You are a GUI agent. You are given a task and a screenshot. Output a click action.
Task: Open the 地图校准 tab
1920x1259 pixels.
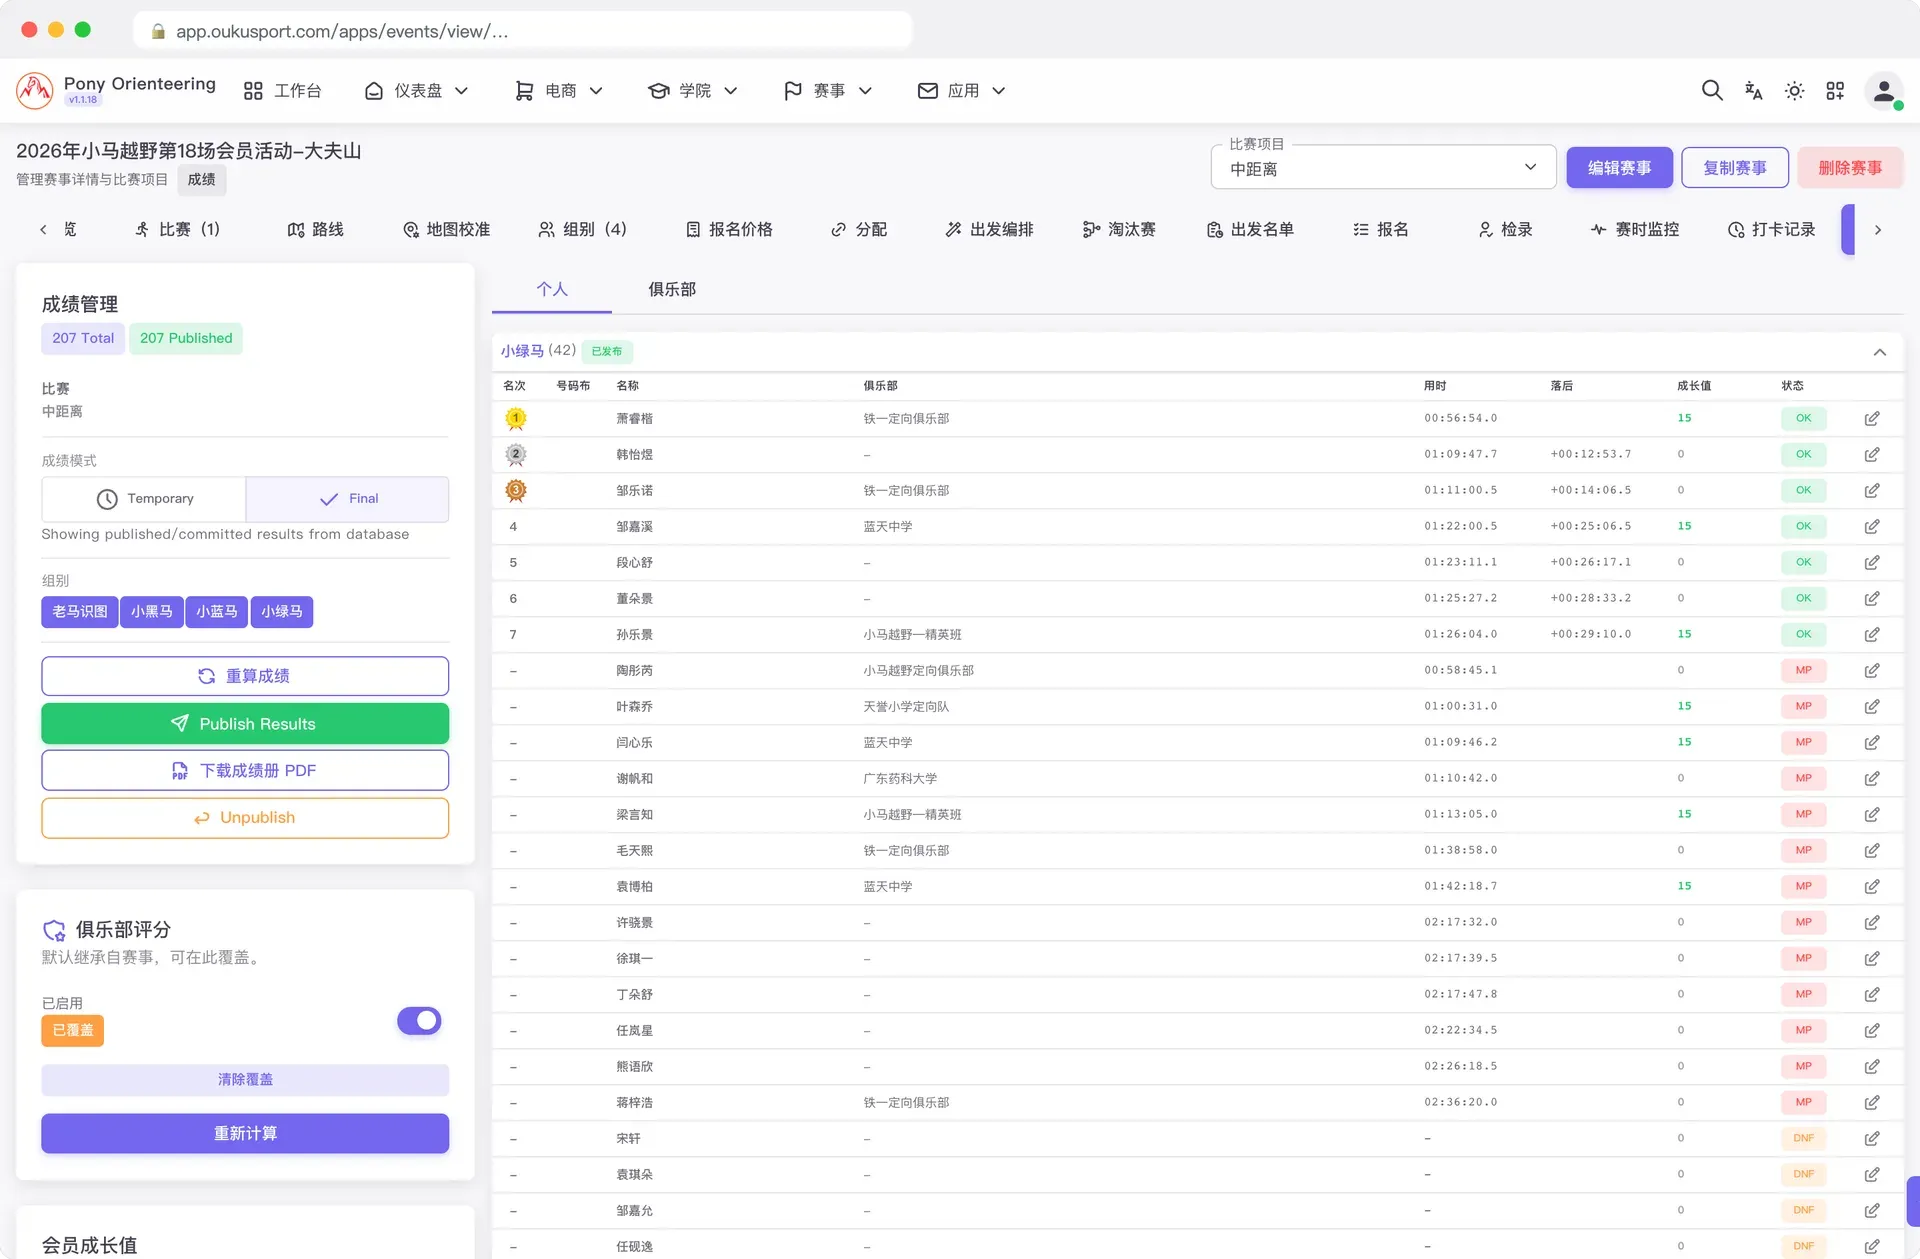(x=446, y=230)
